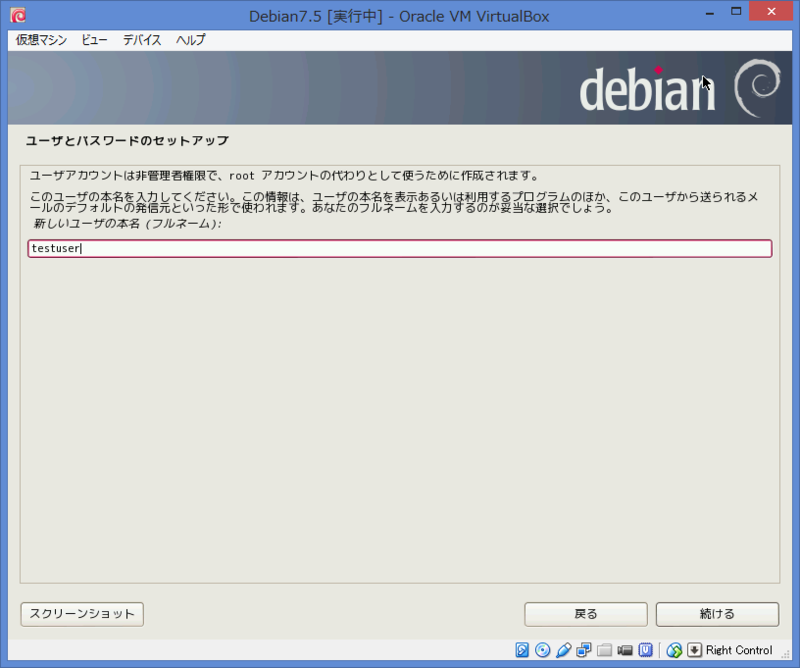The width and height of the screenshot is (800, 668).
Task: Click the USB devices status icon
Action: coord(562,650)
